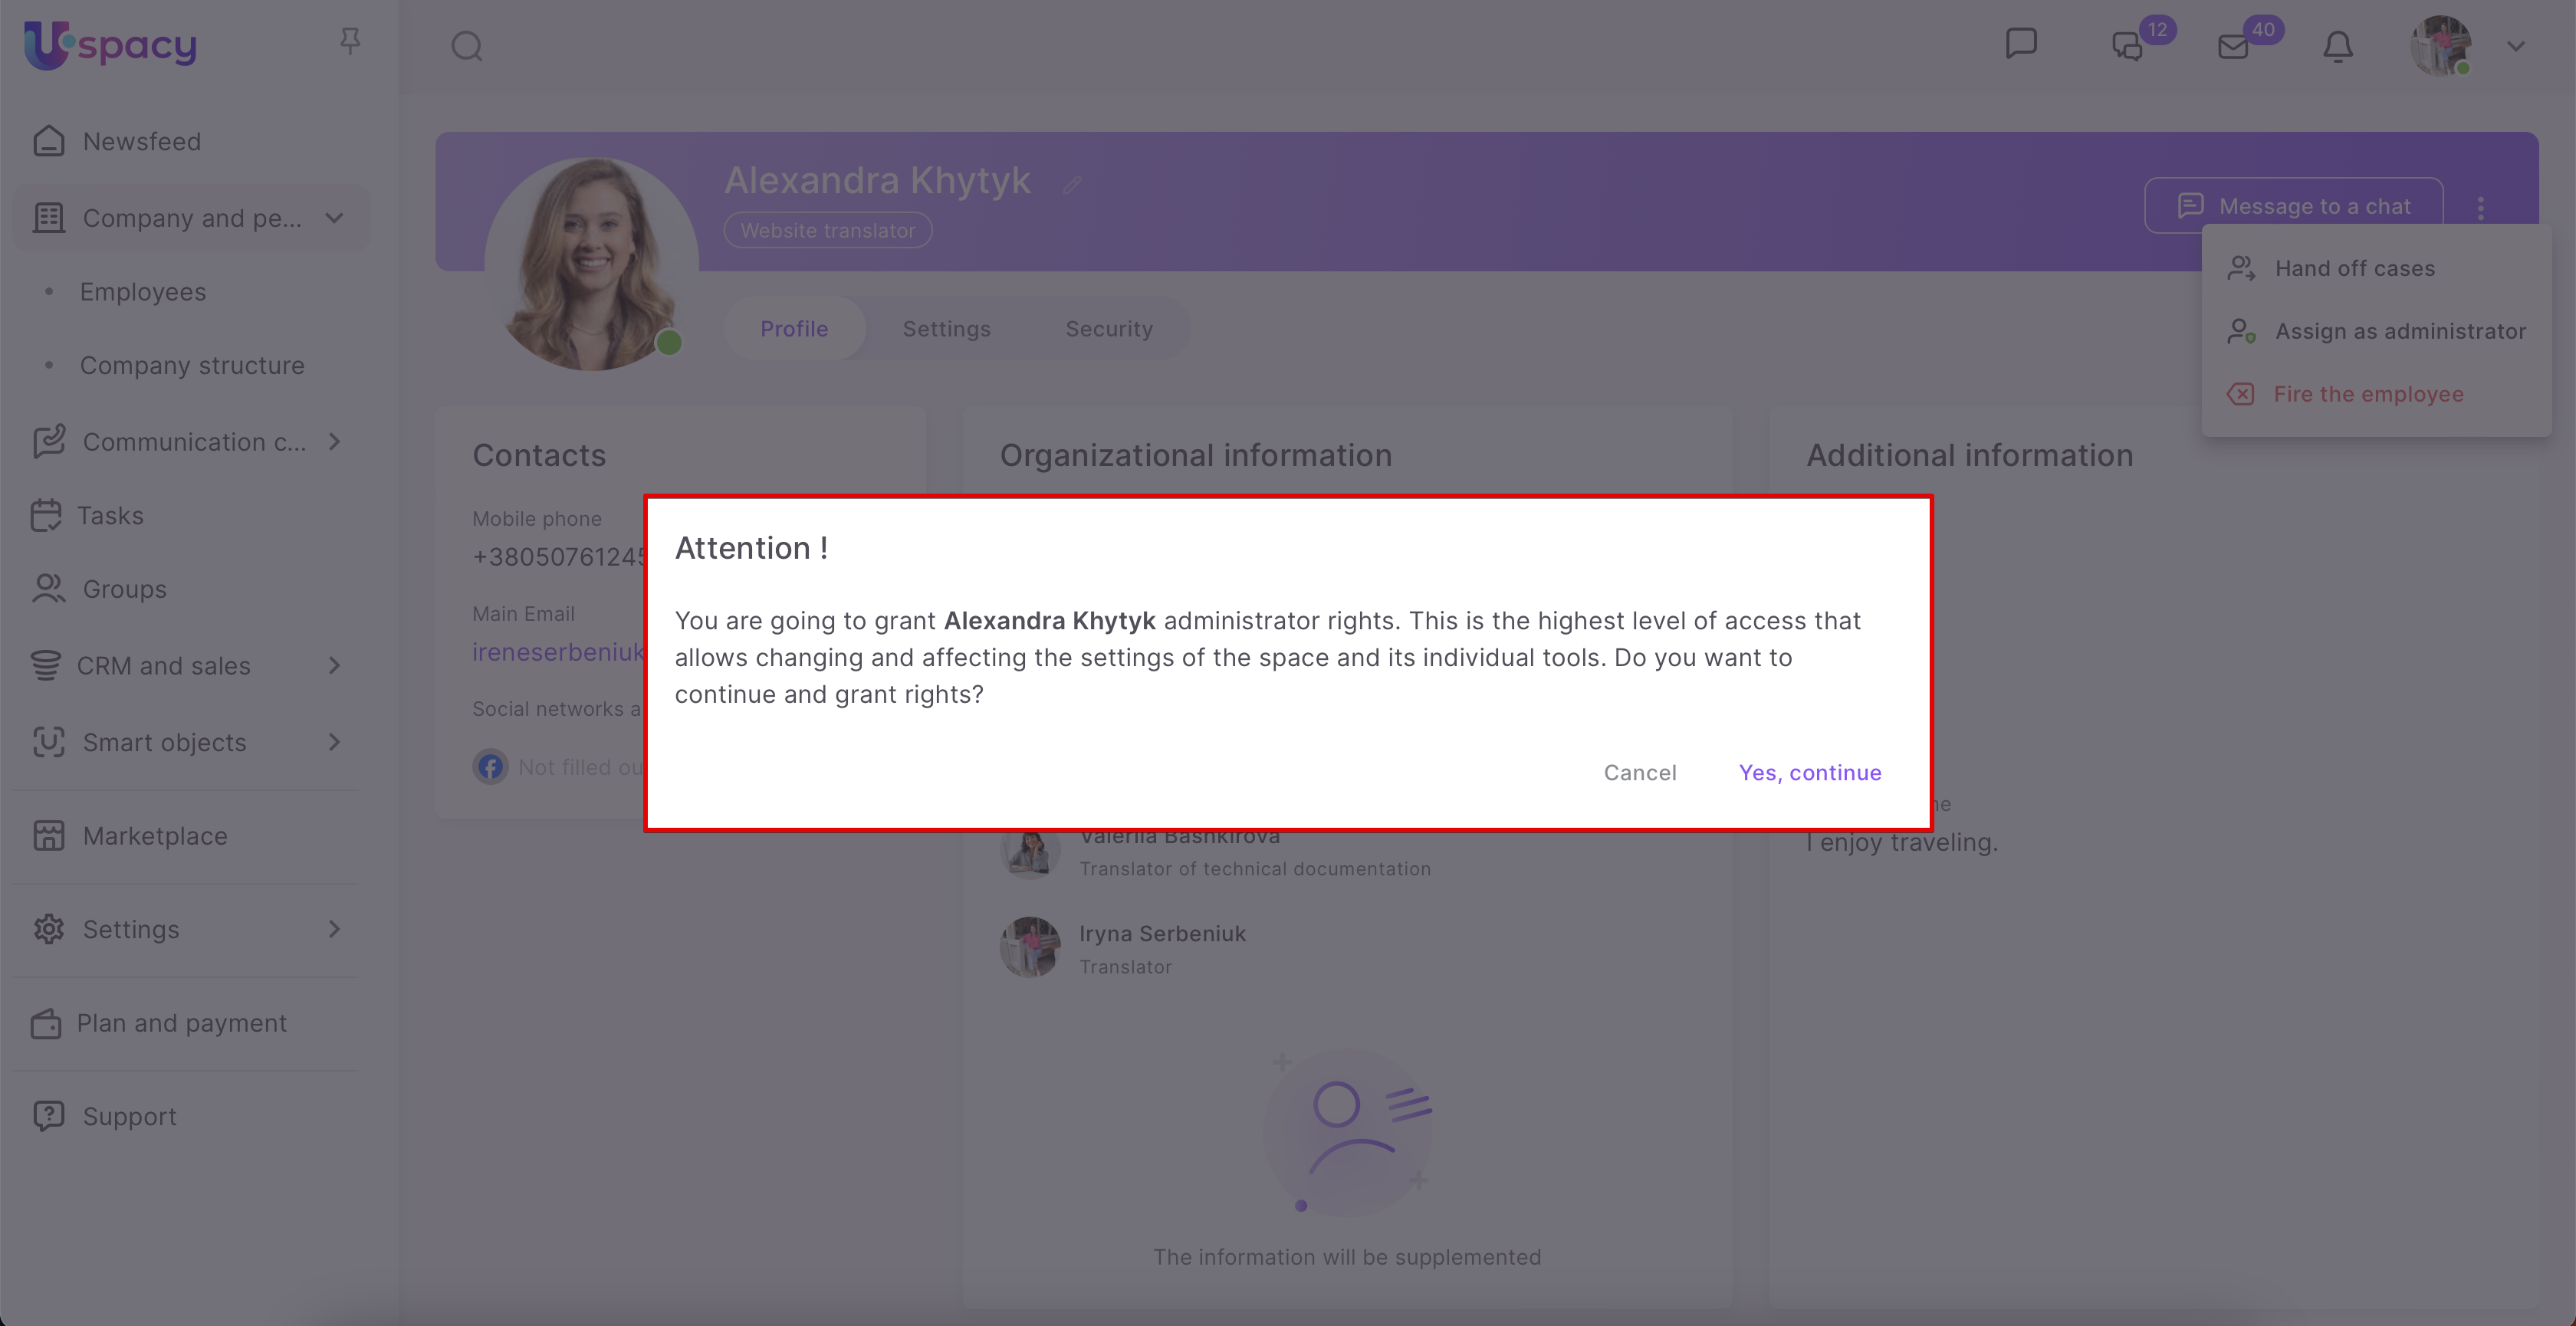Open the notifications bell

2337,46
